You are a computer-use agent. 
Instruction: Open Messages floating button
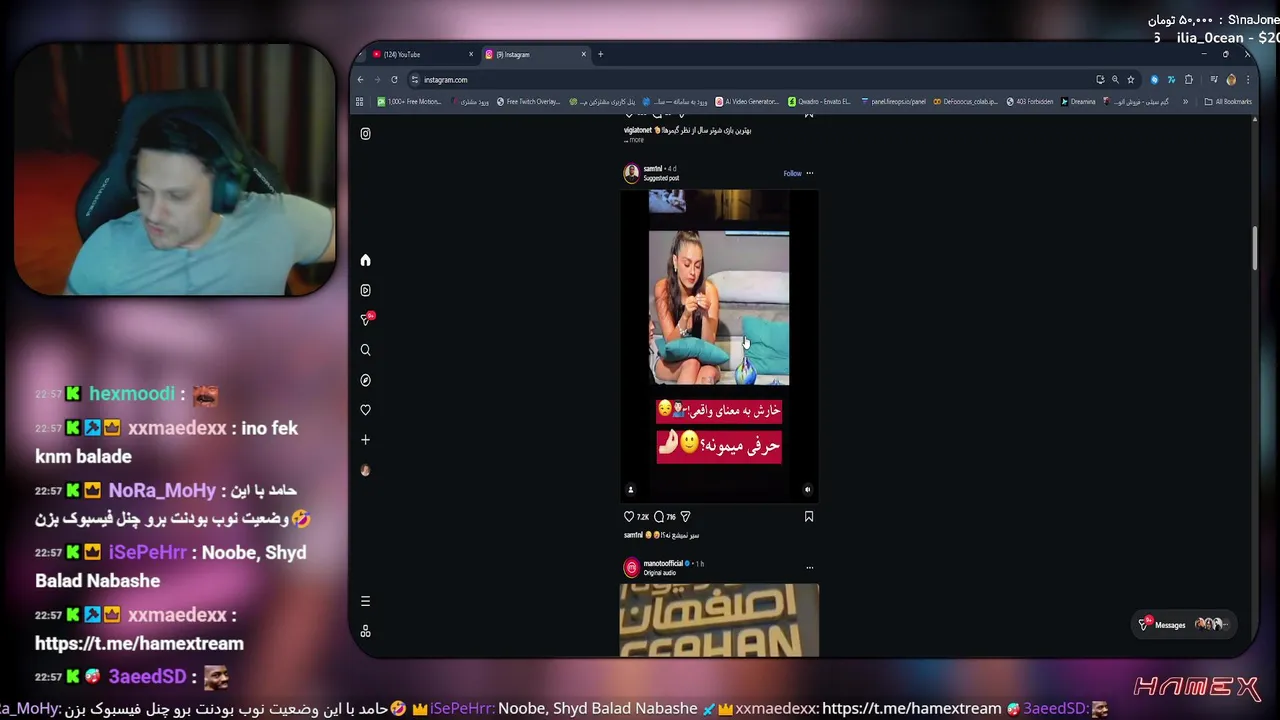pos(1184,625)
